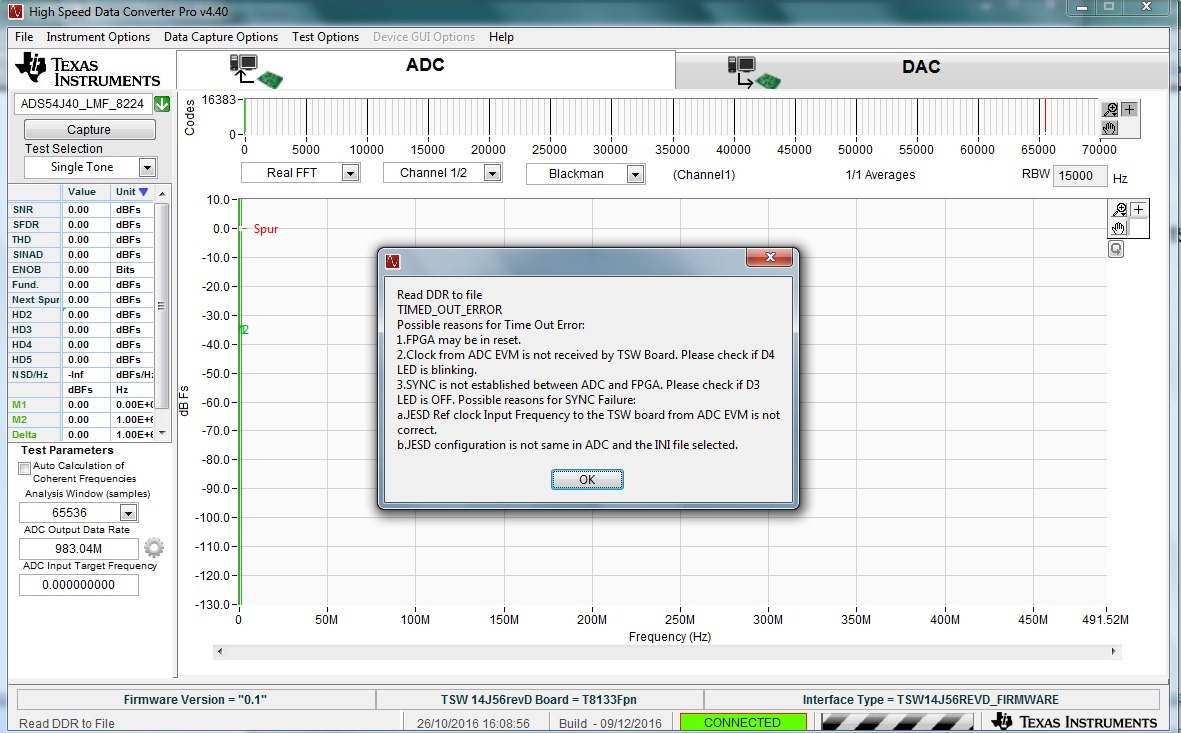Switch to the ADC tab

coord(426,69)
